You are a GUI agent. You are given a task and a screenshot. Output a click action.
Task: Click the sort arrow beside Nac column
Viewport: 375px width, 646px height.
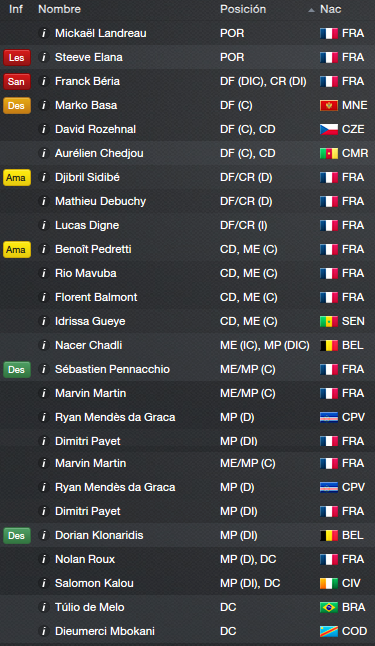[x=312, y=10]
